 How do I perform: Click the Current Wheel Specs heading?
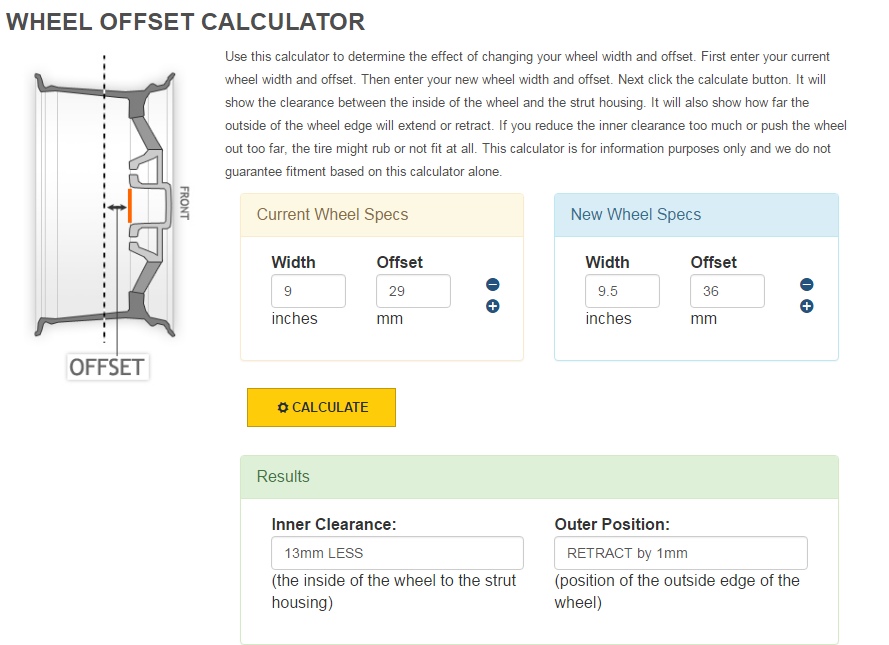click(x=332, y=214)
